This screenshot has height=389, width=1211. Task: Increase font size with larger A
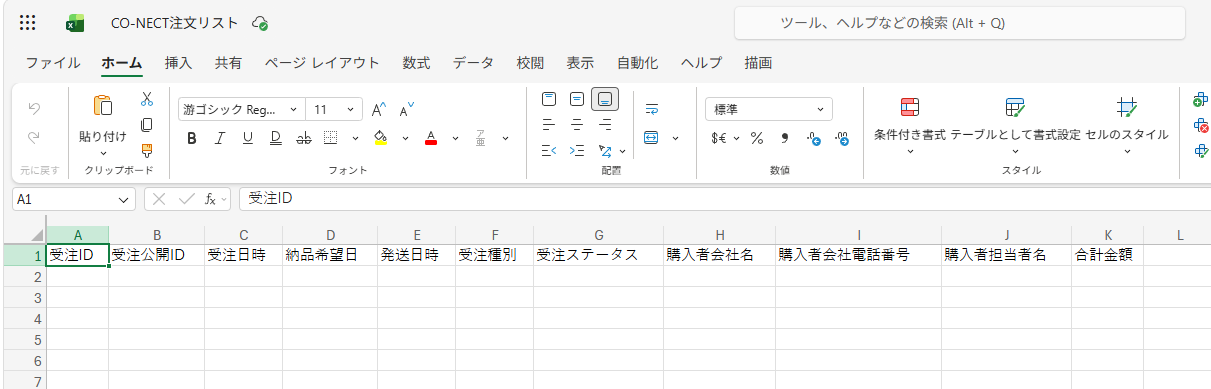point(378,110)
